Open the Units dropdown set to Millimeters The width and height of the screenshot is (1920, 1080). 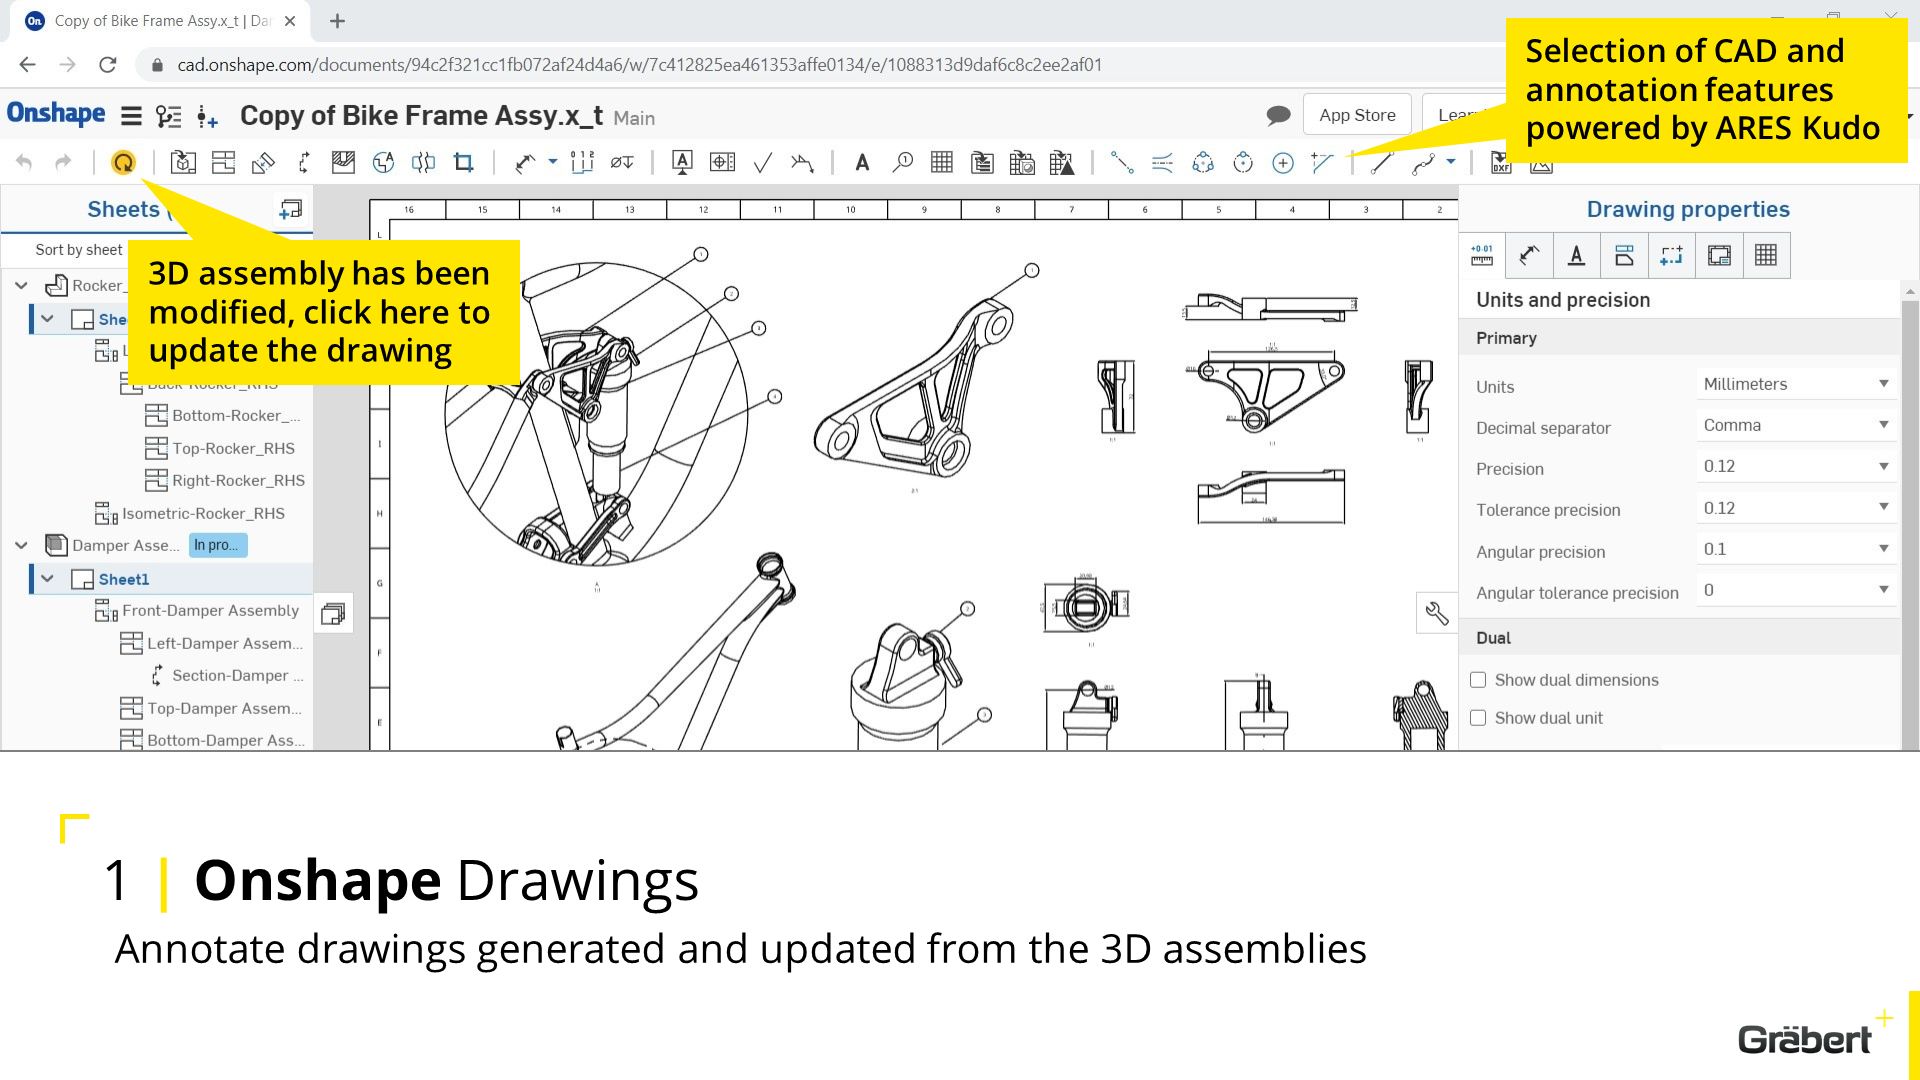coord(1796,384)
